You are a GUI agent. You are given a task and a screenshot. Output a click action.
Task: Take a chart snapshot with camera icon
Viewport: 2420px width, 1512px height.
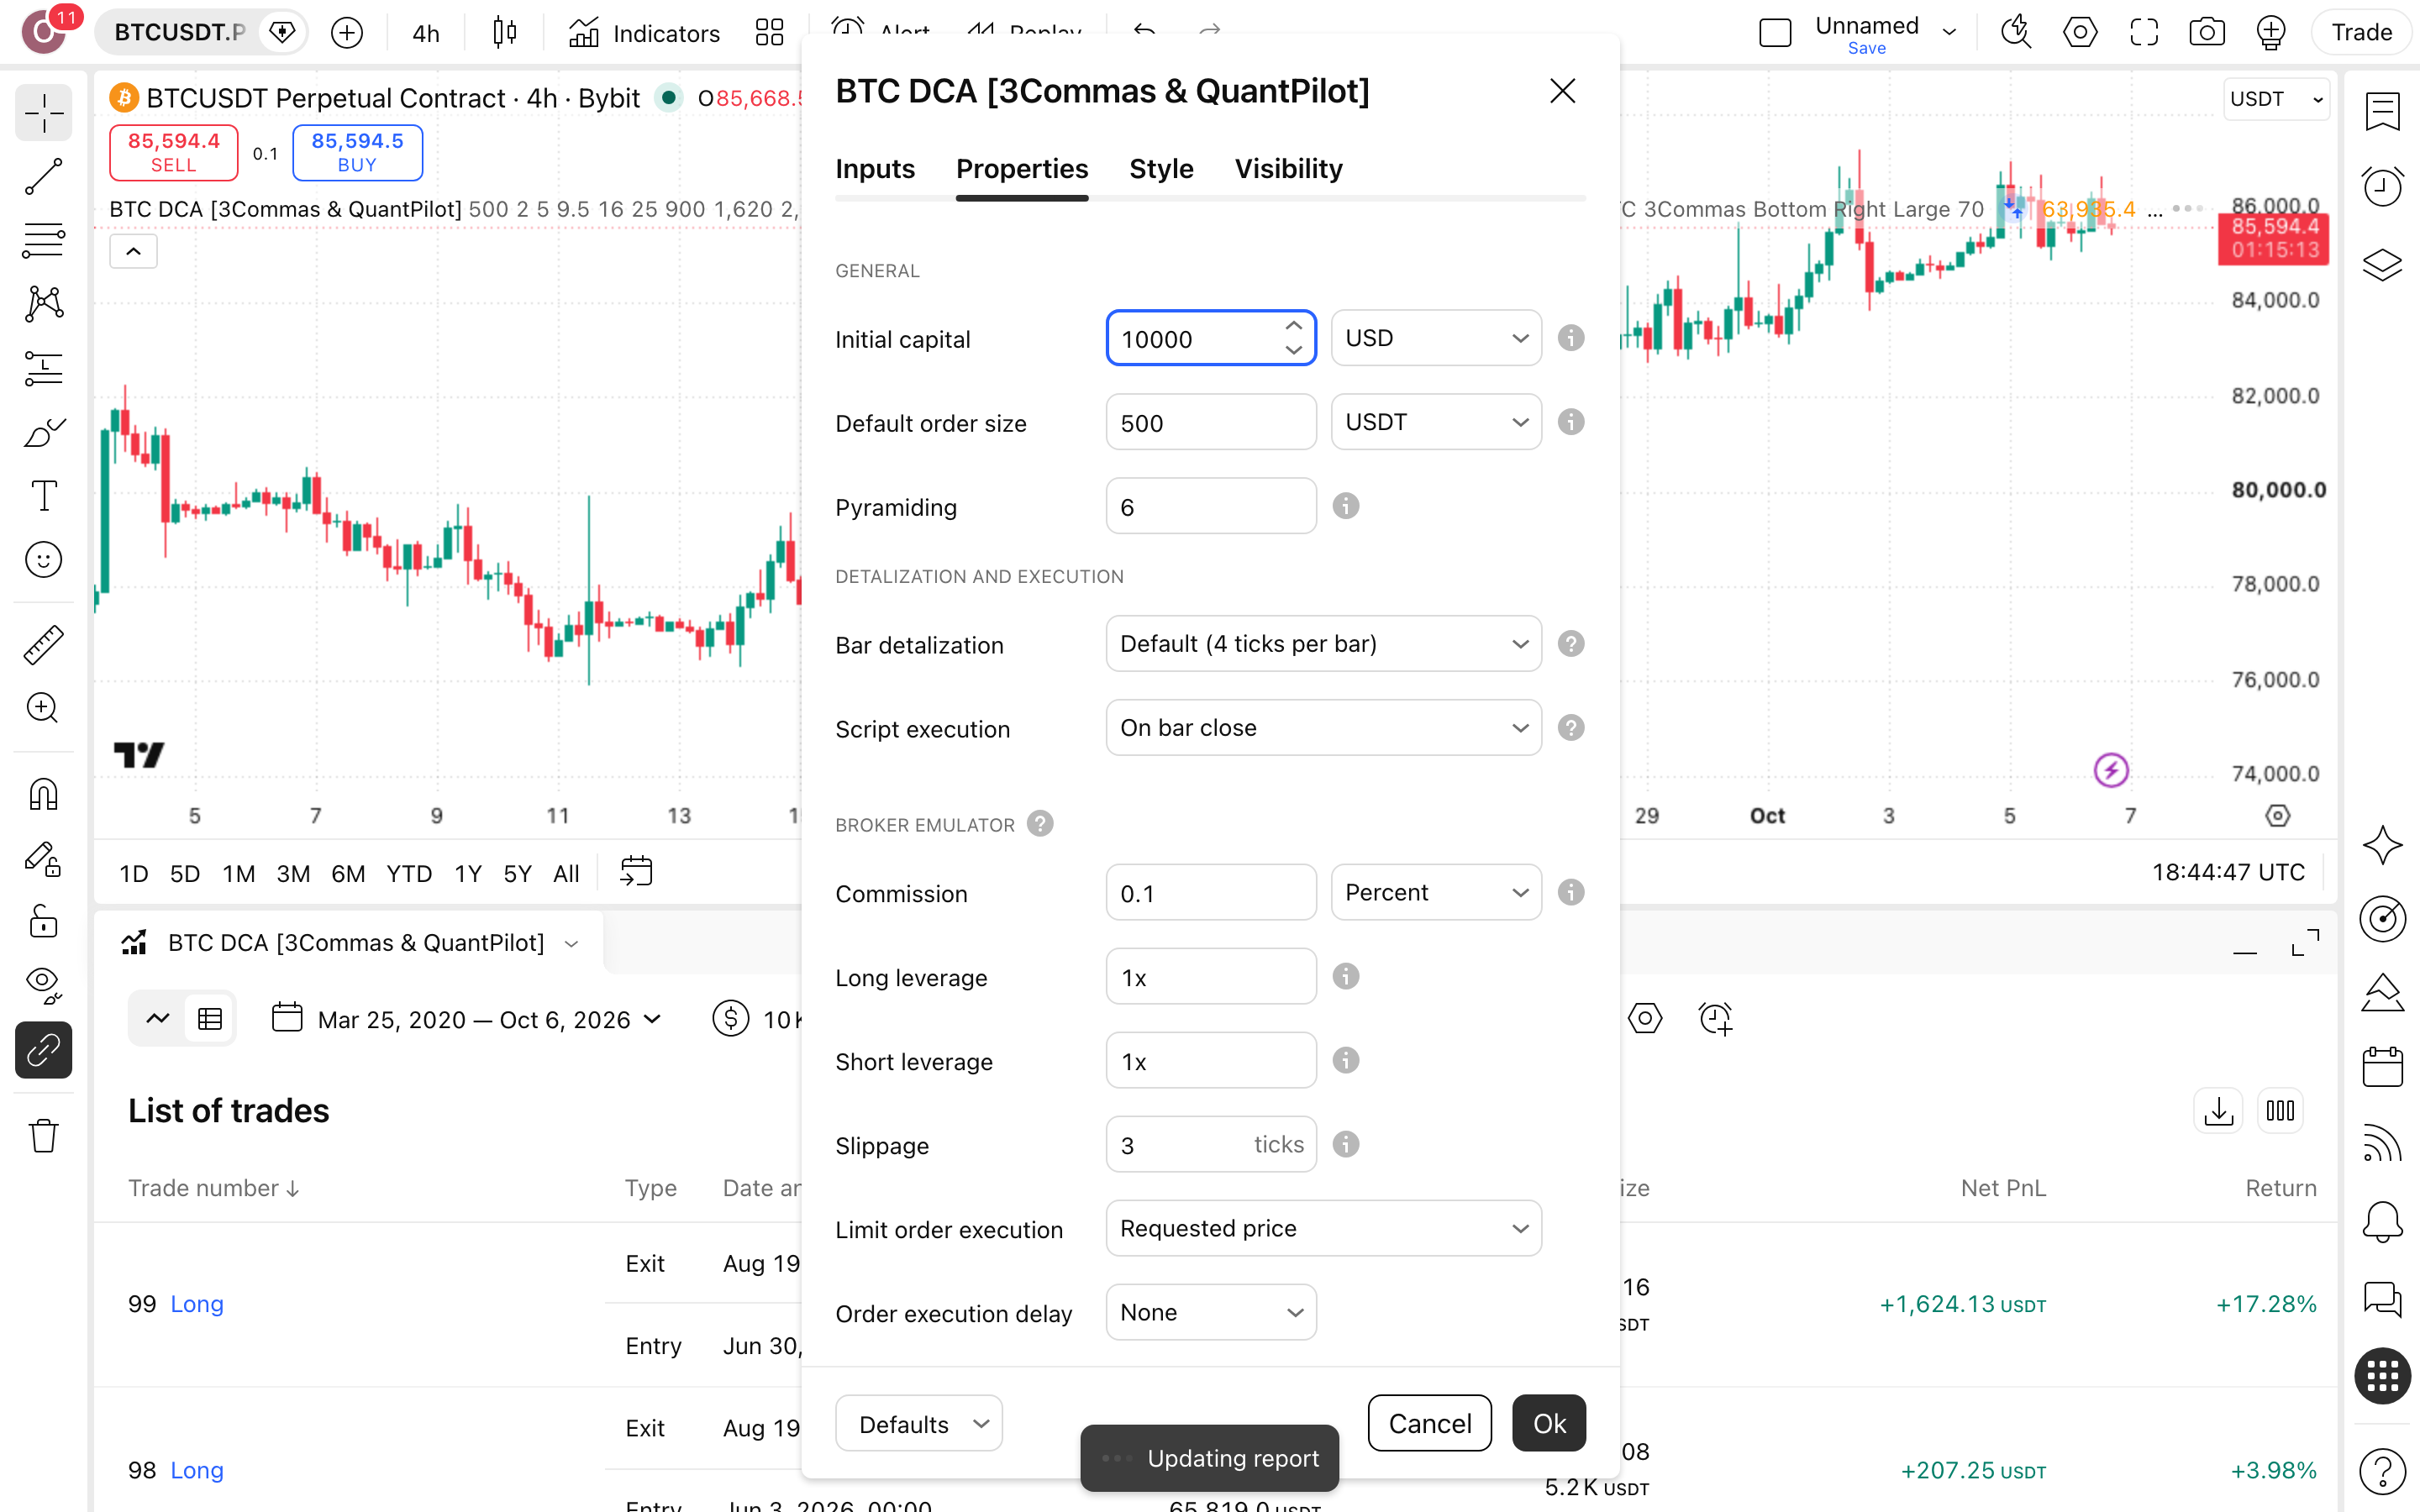coord(2207,32)
